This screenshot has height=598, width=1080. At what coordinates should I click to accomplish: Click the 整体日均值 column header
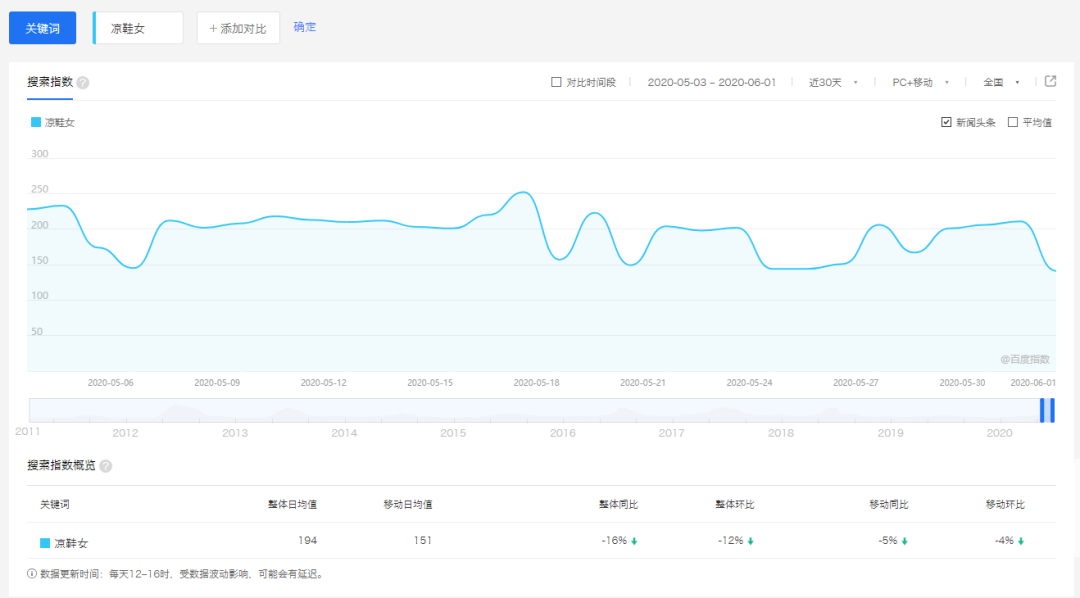click(x=292, y=504)
